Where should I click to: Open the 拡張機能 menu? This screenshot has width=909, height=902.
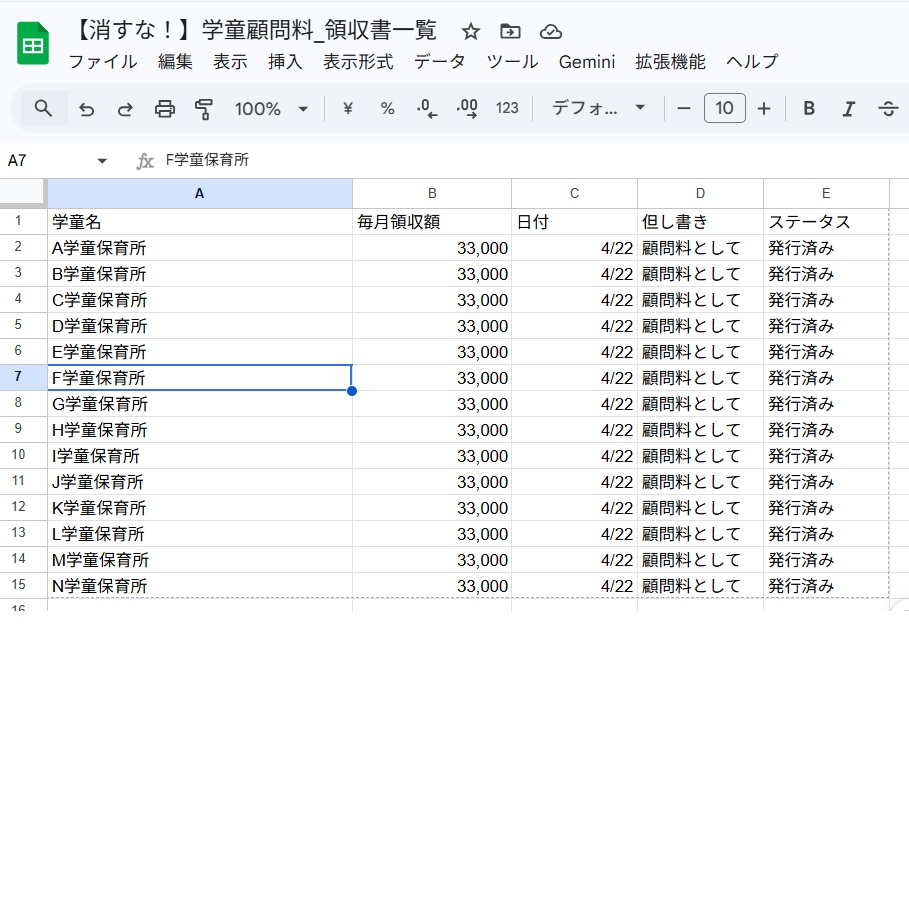click(x=670, y=62)
